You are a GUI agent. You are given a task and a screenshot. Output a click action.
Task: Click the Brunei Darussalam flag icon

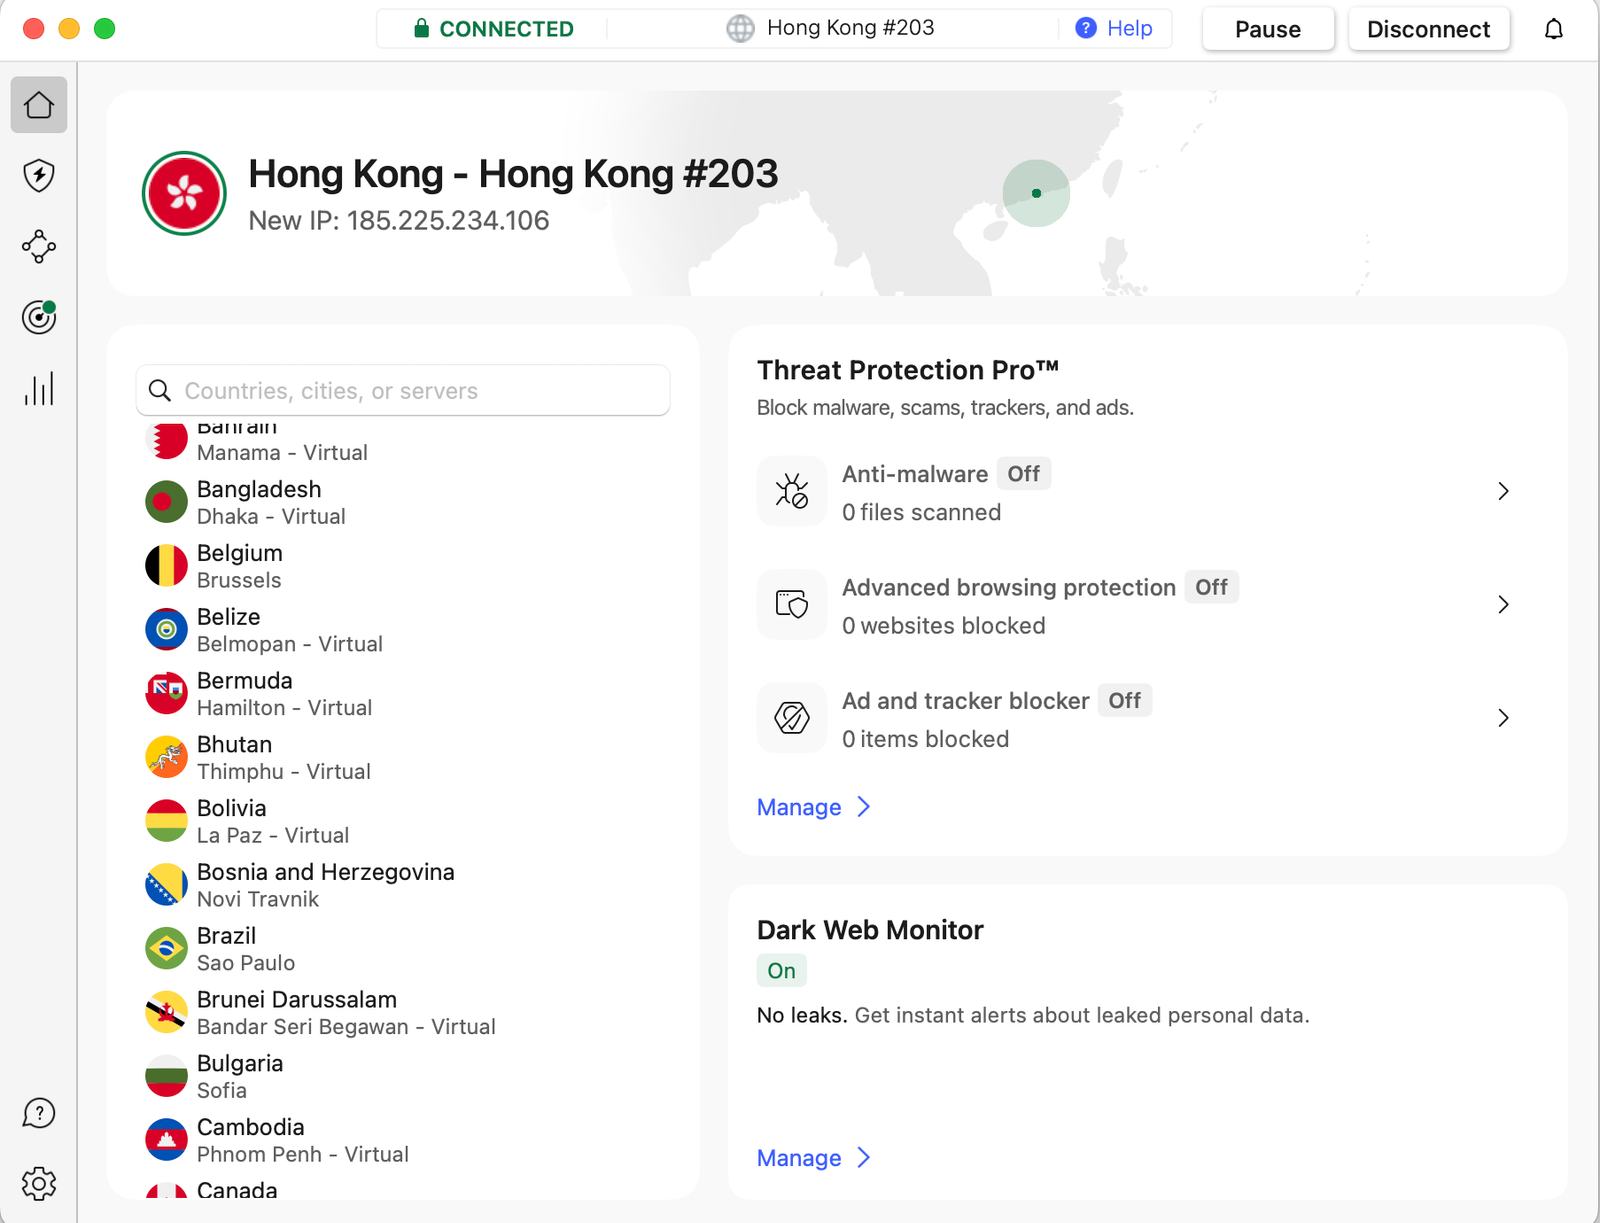(166, 1012)
